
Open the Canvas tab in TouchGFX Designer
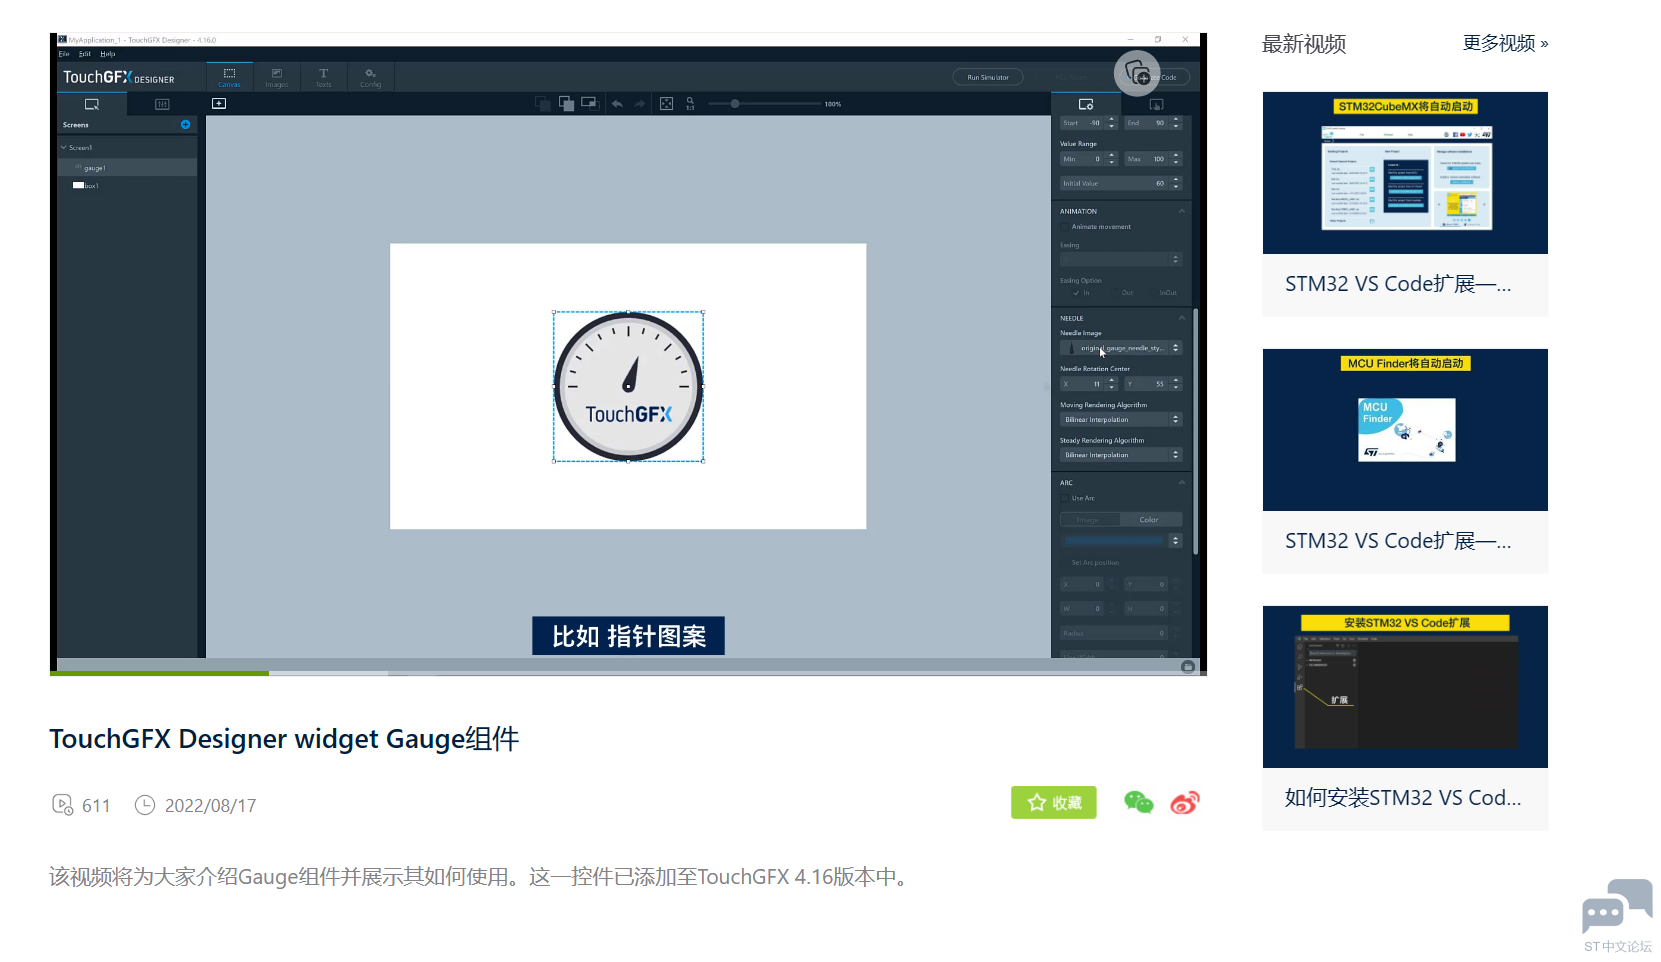click(229, 77)
